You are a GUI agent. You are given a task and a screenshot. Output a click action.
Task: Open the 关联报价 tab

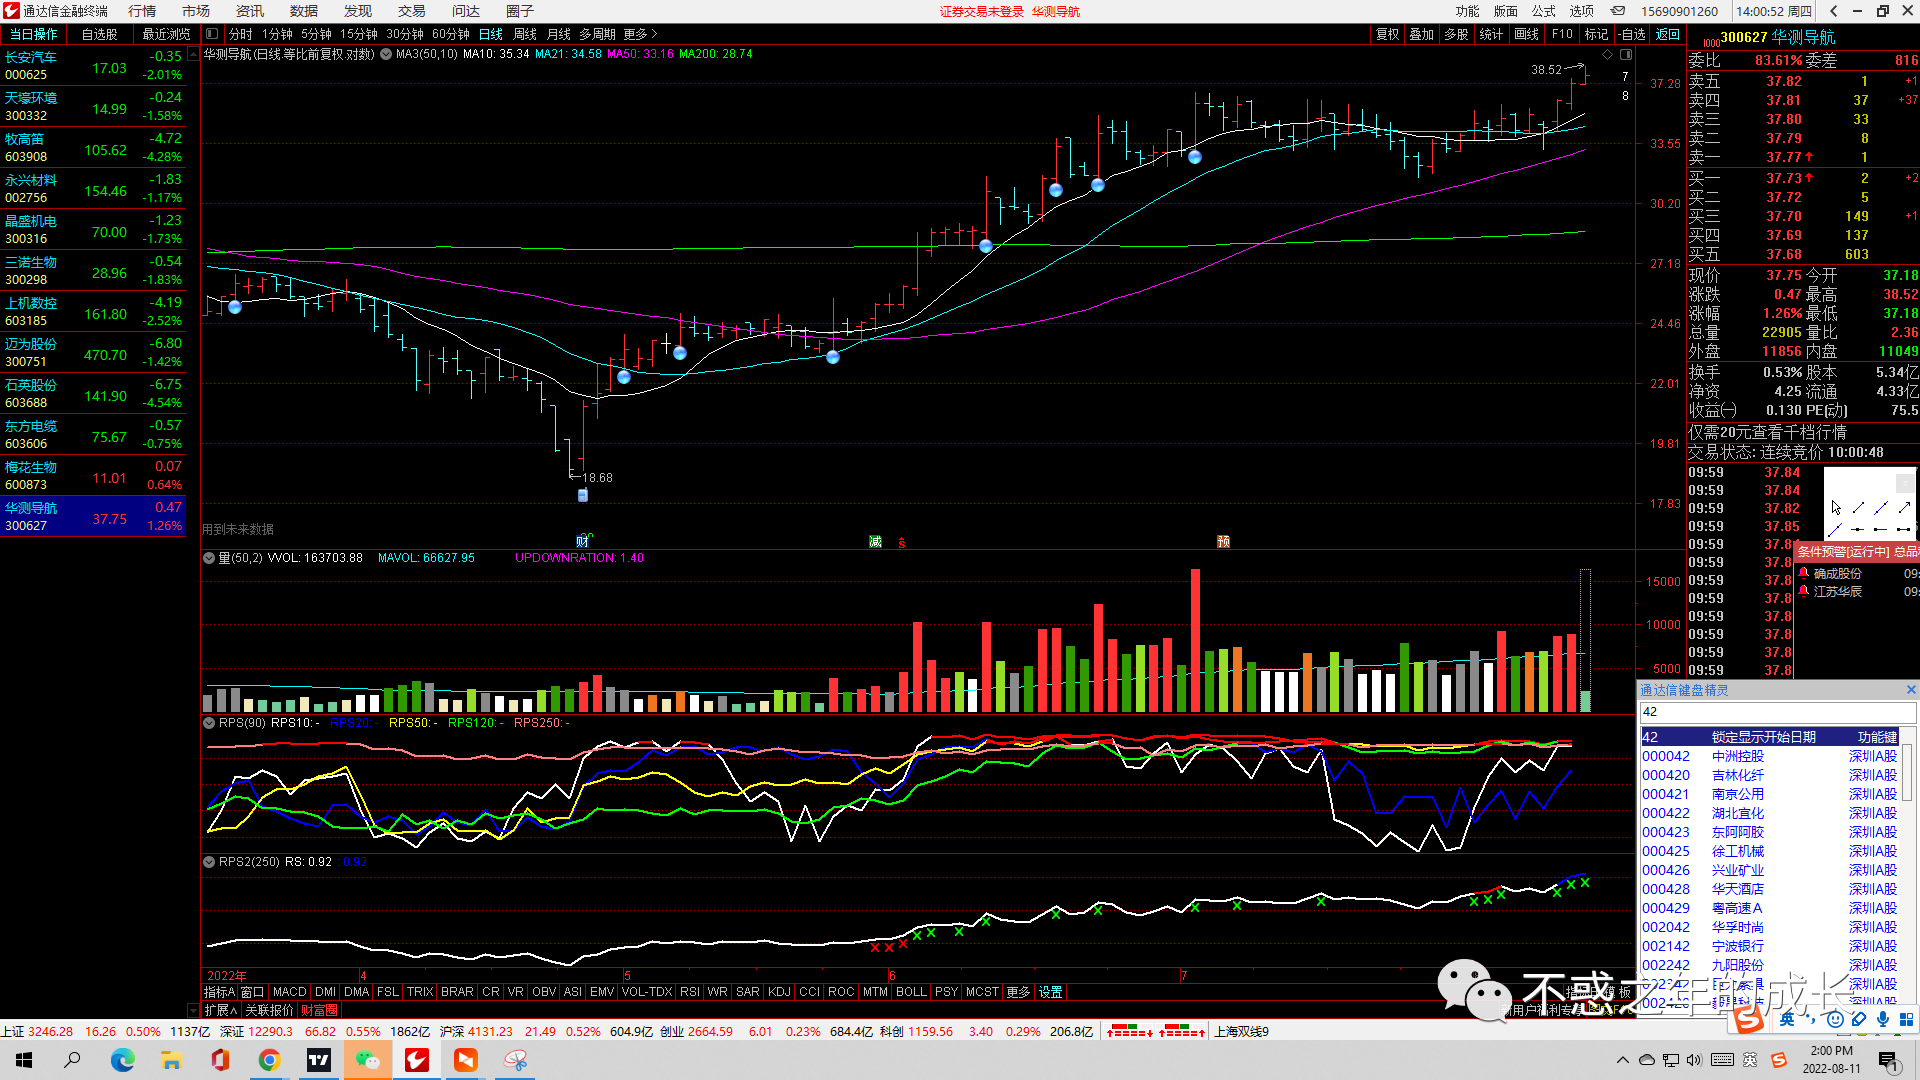coord(269,1010)
